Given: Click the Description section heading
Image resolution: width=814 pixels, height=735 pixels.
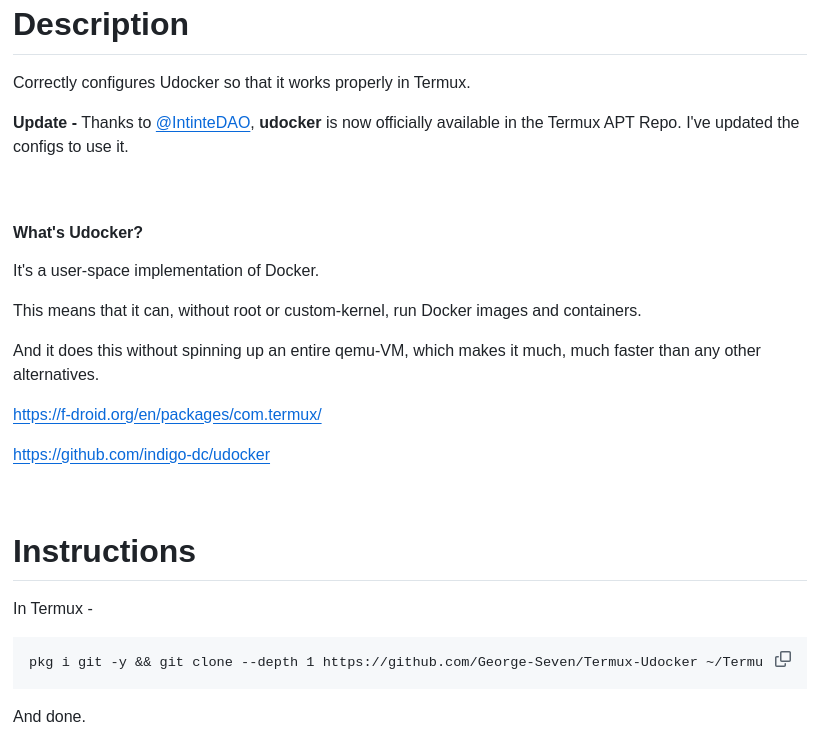Looking at the screenshot, I should click(x=100, y=24).
